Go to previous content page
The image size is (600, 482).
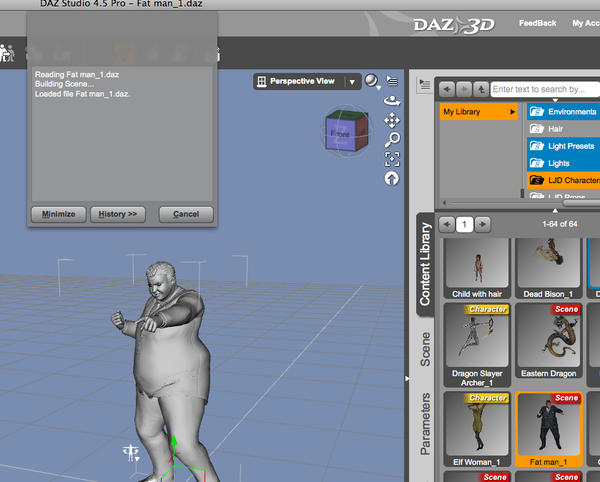447,224
